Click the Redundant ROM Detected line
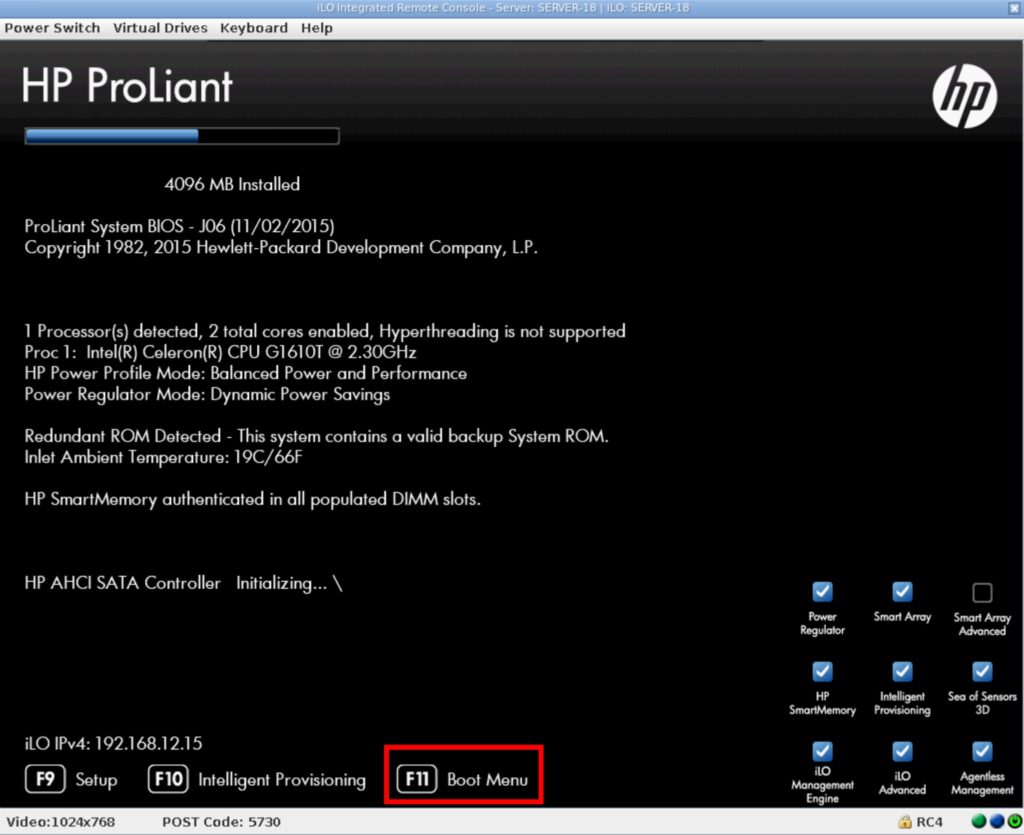1024x835 pixels. point(316,436)
